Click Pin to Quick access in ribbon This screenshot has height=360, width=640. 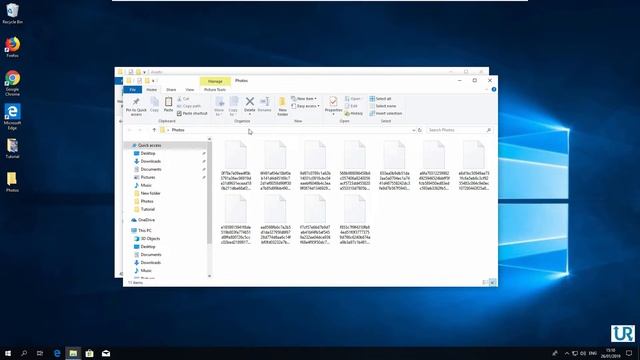136,107
